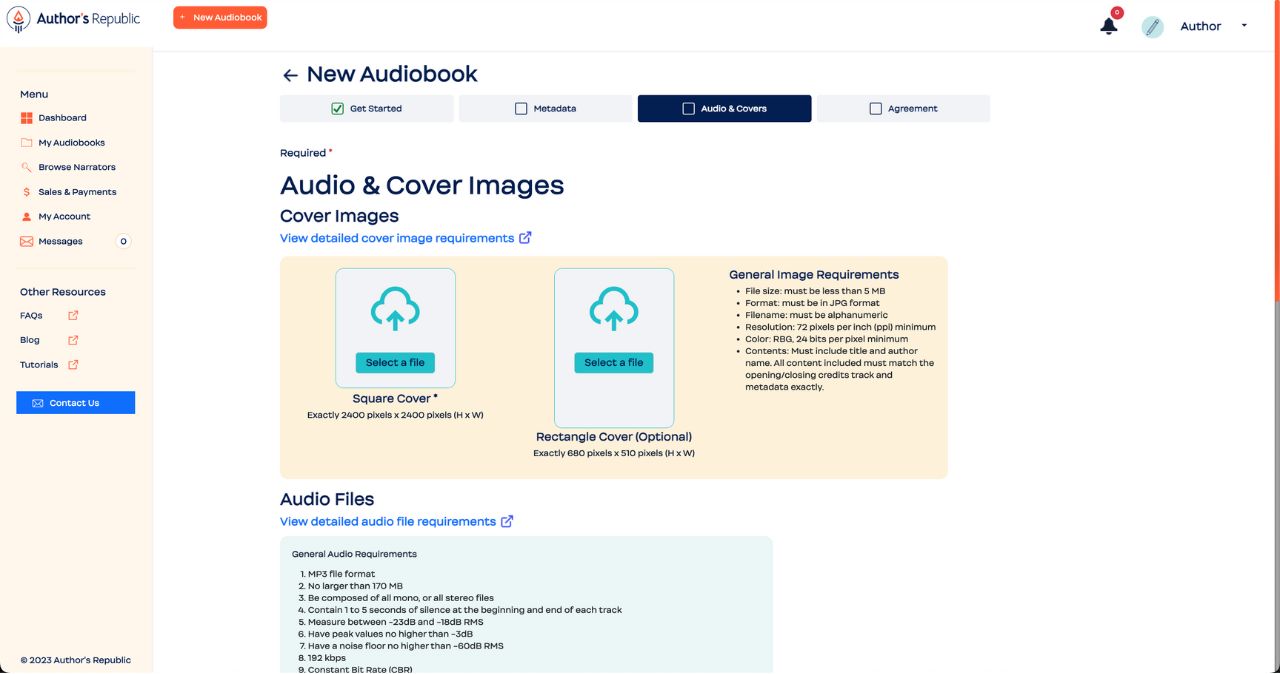Switch to the Audio & Covers tab
Screen dimensions: 1280x674
pos(724,109)
